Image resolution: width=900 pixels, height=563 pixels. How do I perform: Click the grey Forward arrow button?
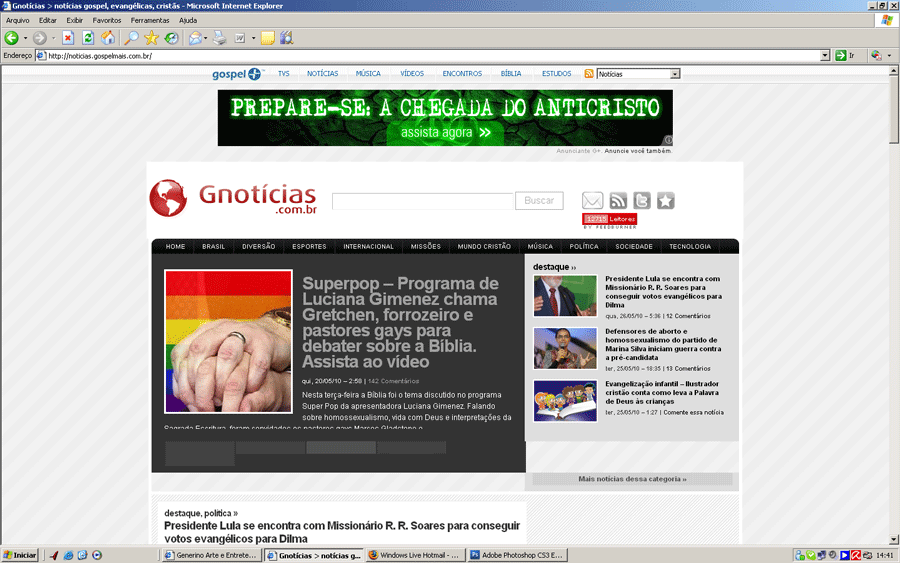click(40, 38)
